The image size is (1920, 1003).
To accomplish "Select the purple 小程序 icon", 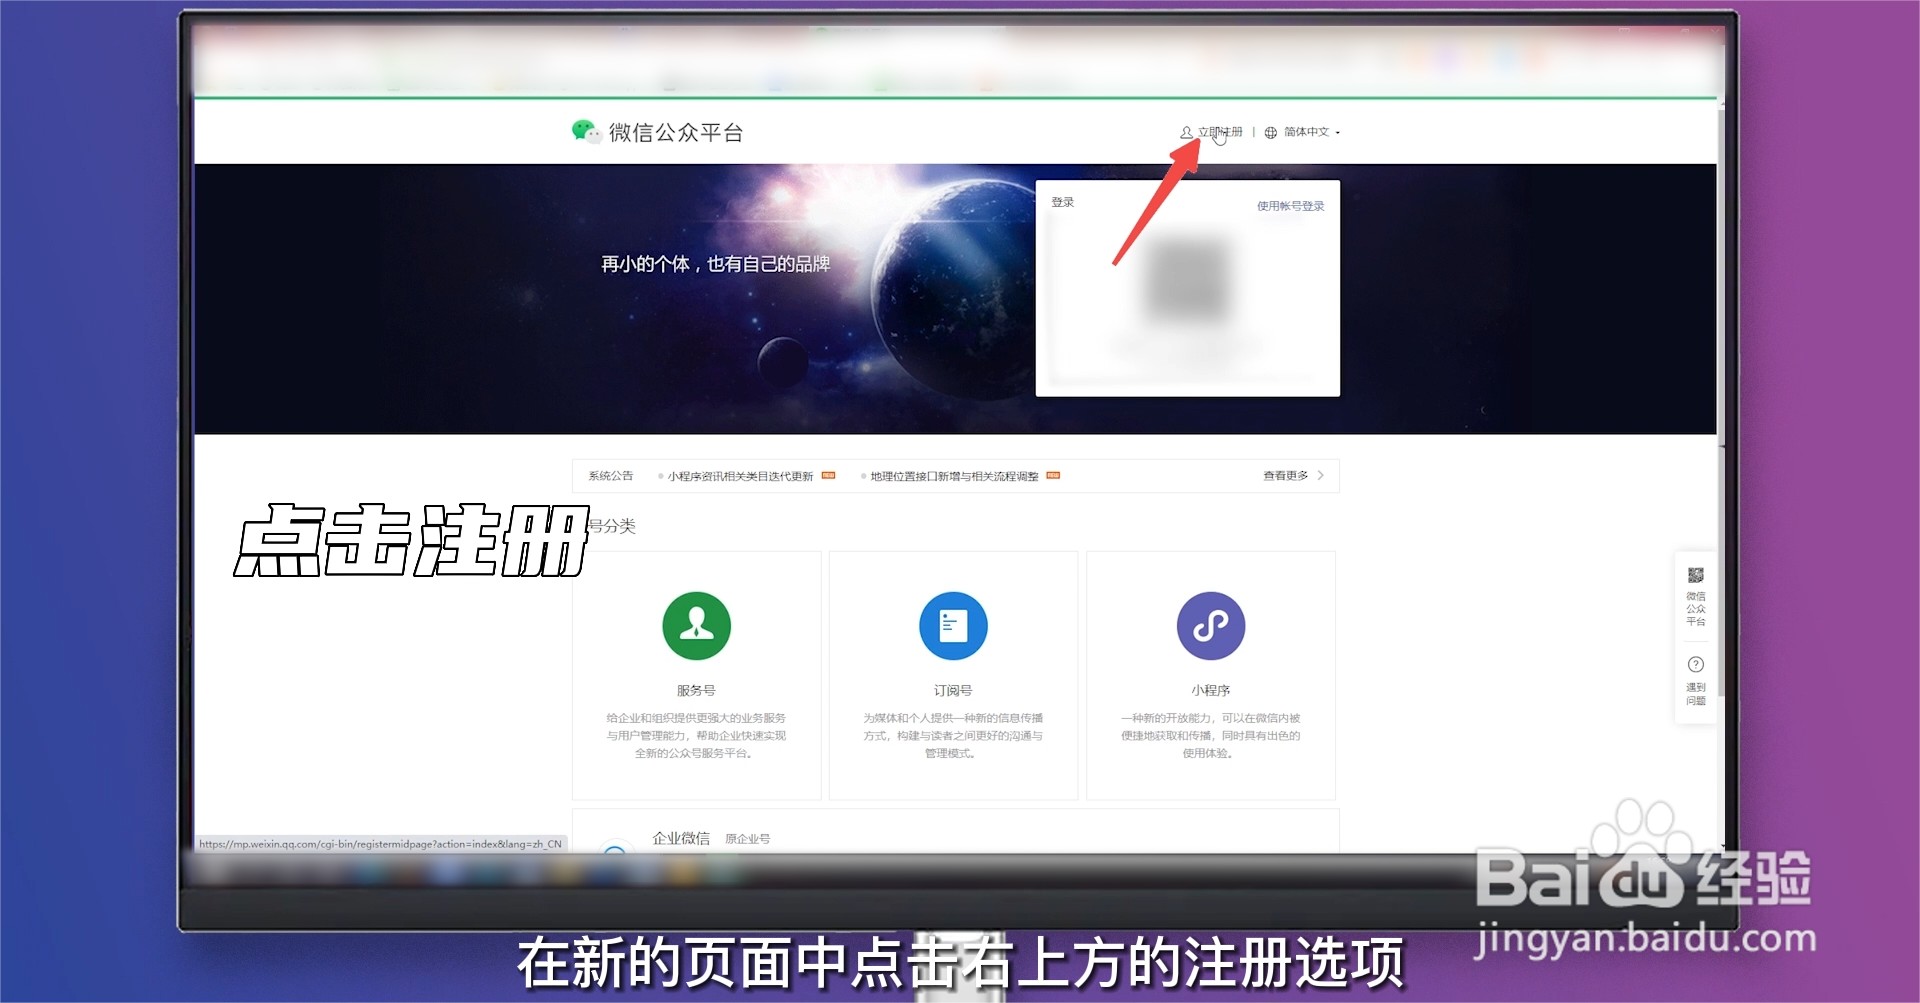I will point(1210,624).
